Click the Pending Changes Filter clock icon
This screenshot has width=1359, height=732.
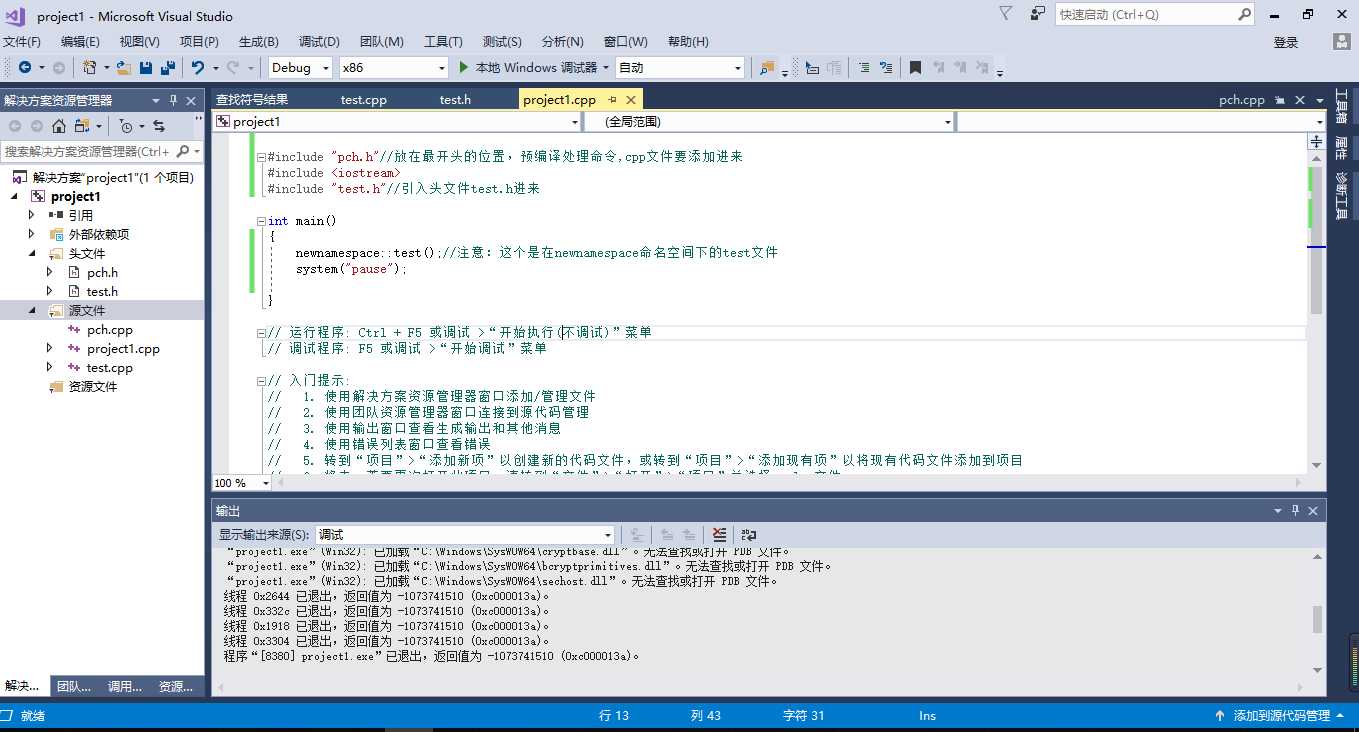(x=125, y=126)
